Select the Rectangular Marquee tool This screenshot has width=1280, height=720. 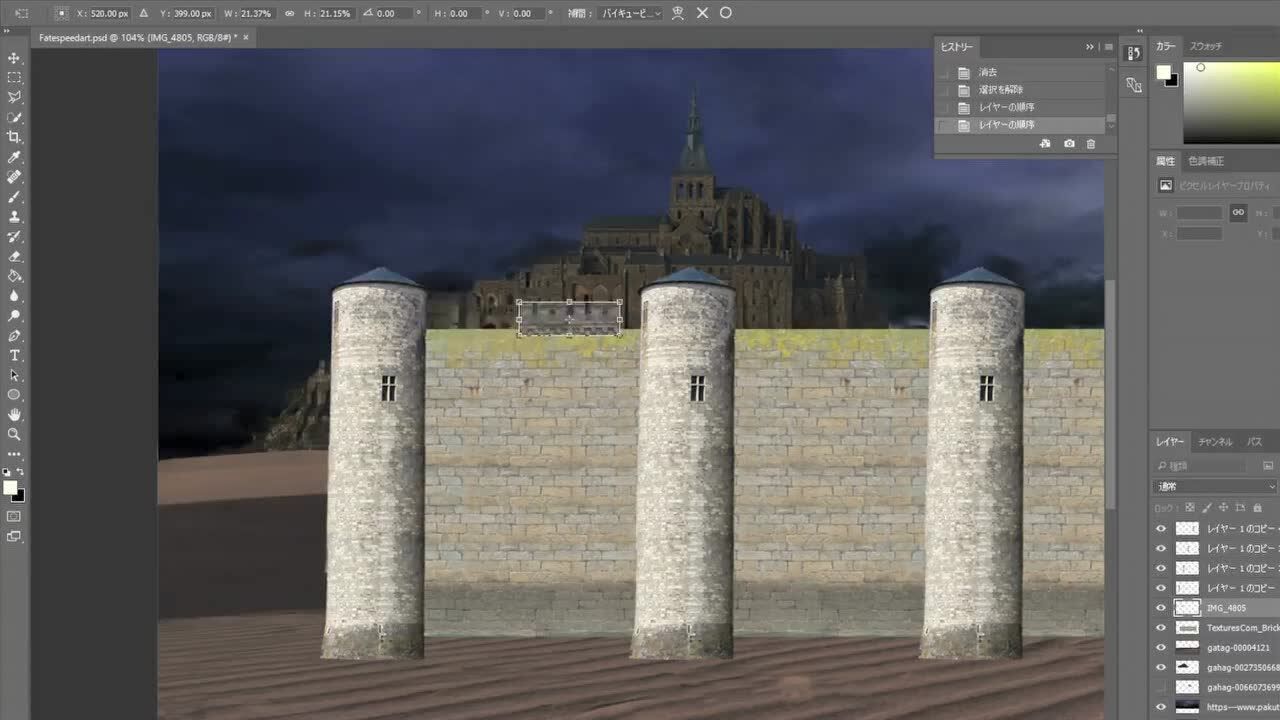(x=14, y=78)
